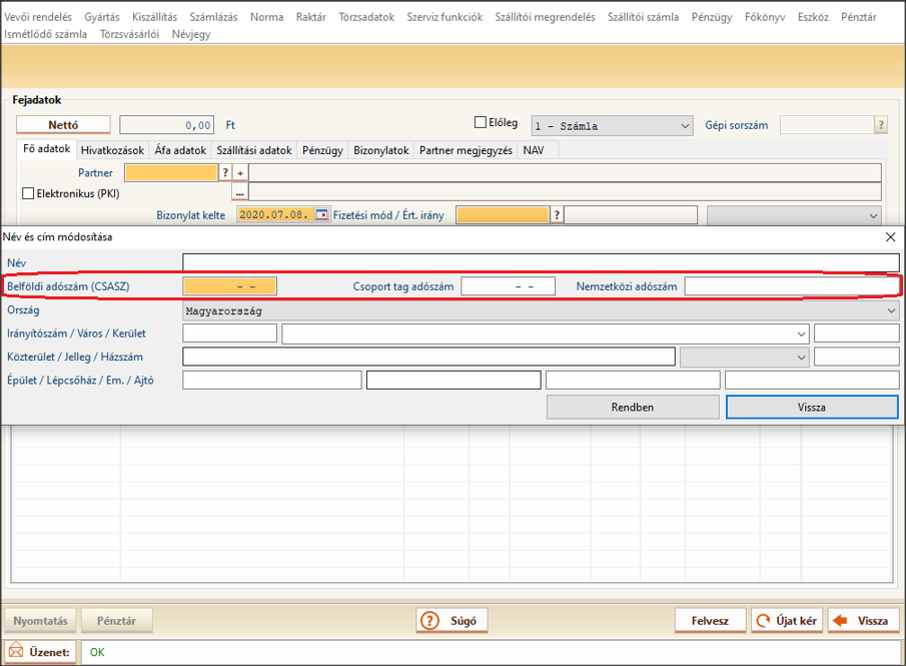Click into the Név input field

pos(541,263)
